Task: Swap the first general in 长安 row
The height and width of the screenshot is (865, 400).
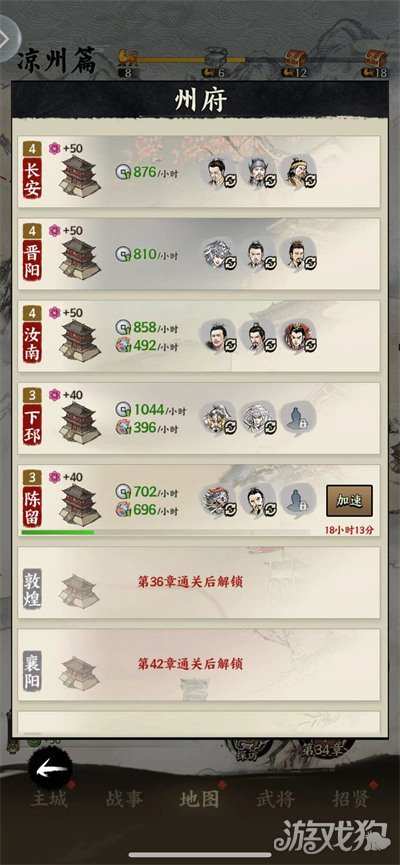Action: click(x=219, y=173)
